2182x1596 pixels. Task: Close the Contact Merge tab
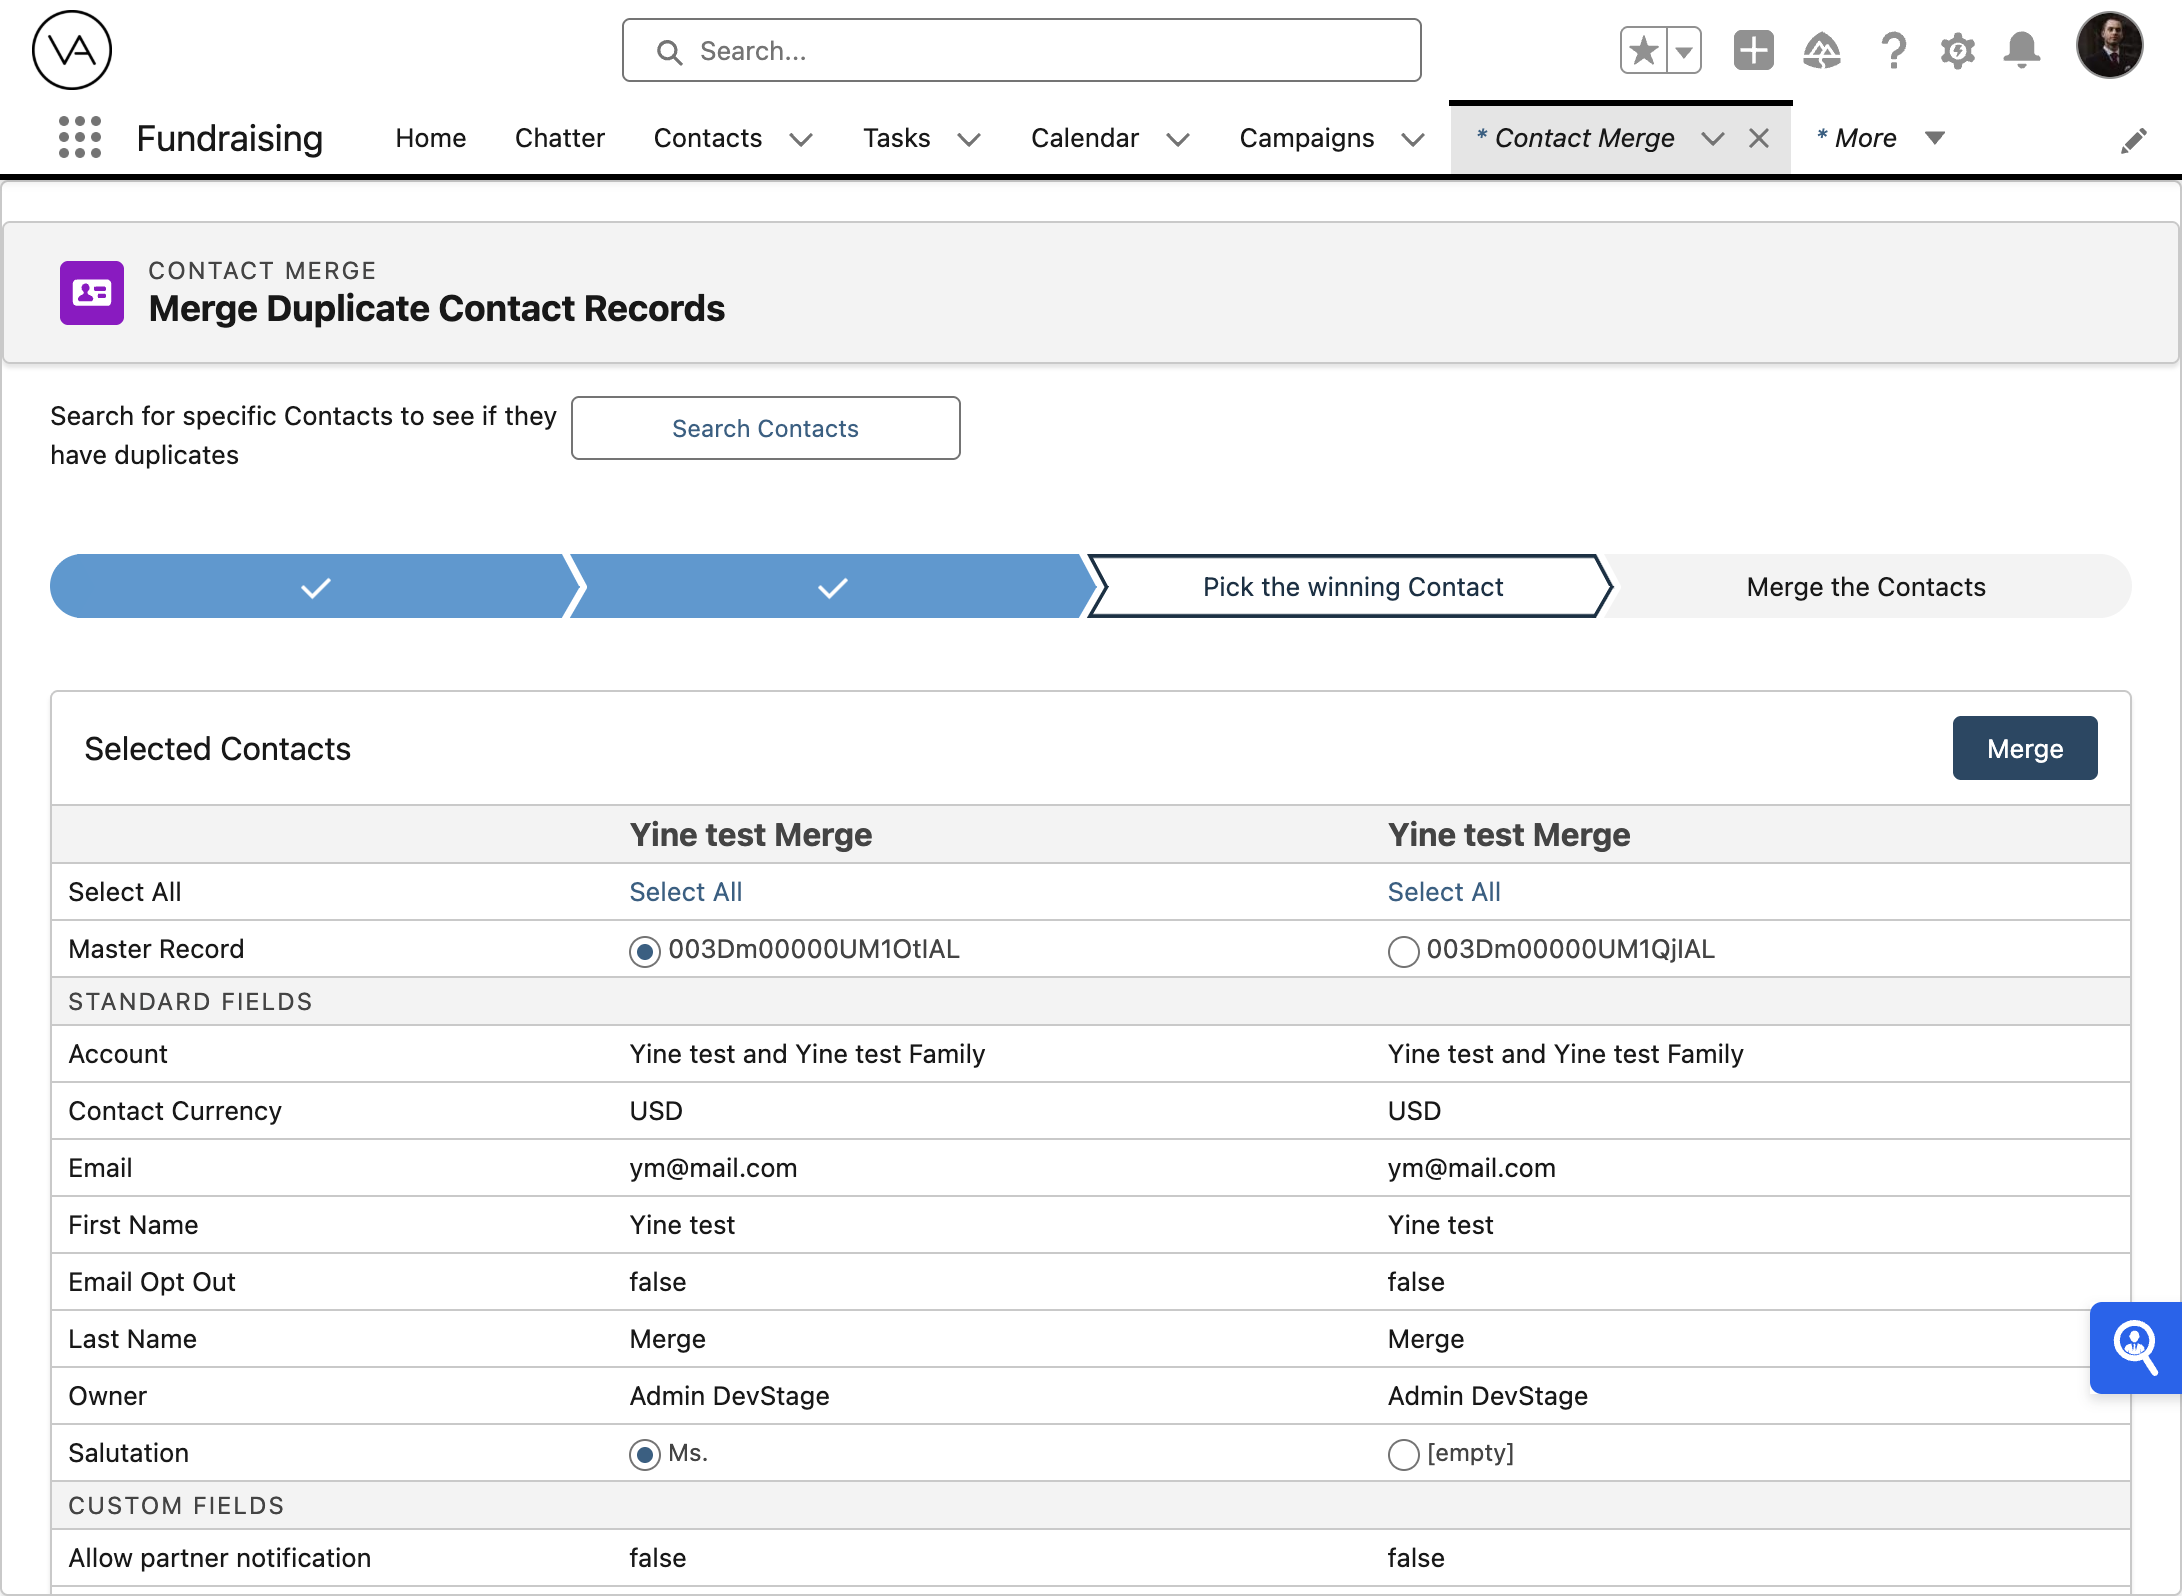coord(1759,138)
